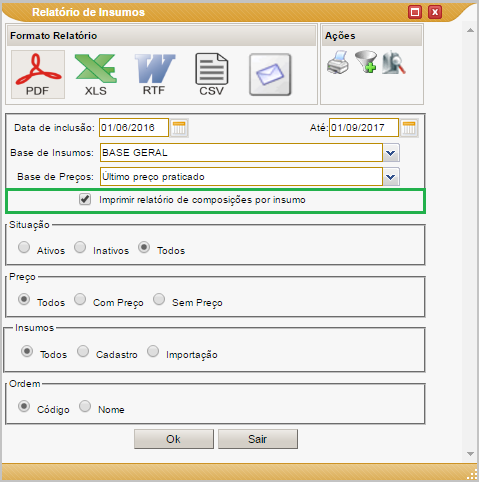
Task: Select the PDF report format
Action: tap(38, 74)
